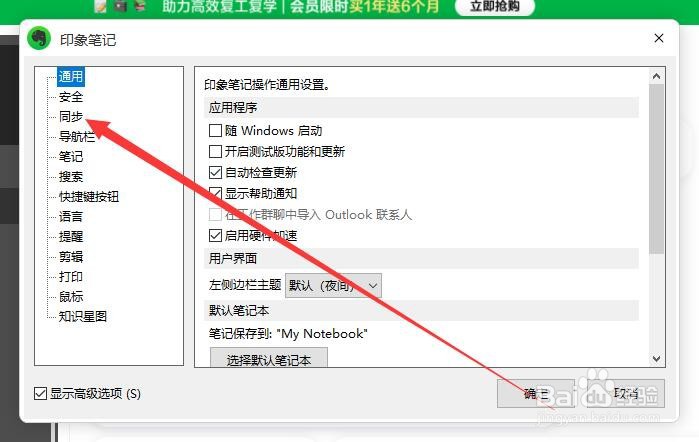Open the 导航栏 settings category
Viewport: 699px width, 442px height.
coord(77,136)
